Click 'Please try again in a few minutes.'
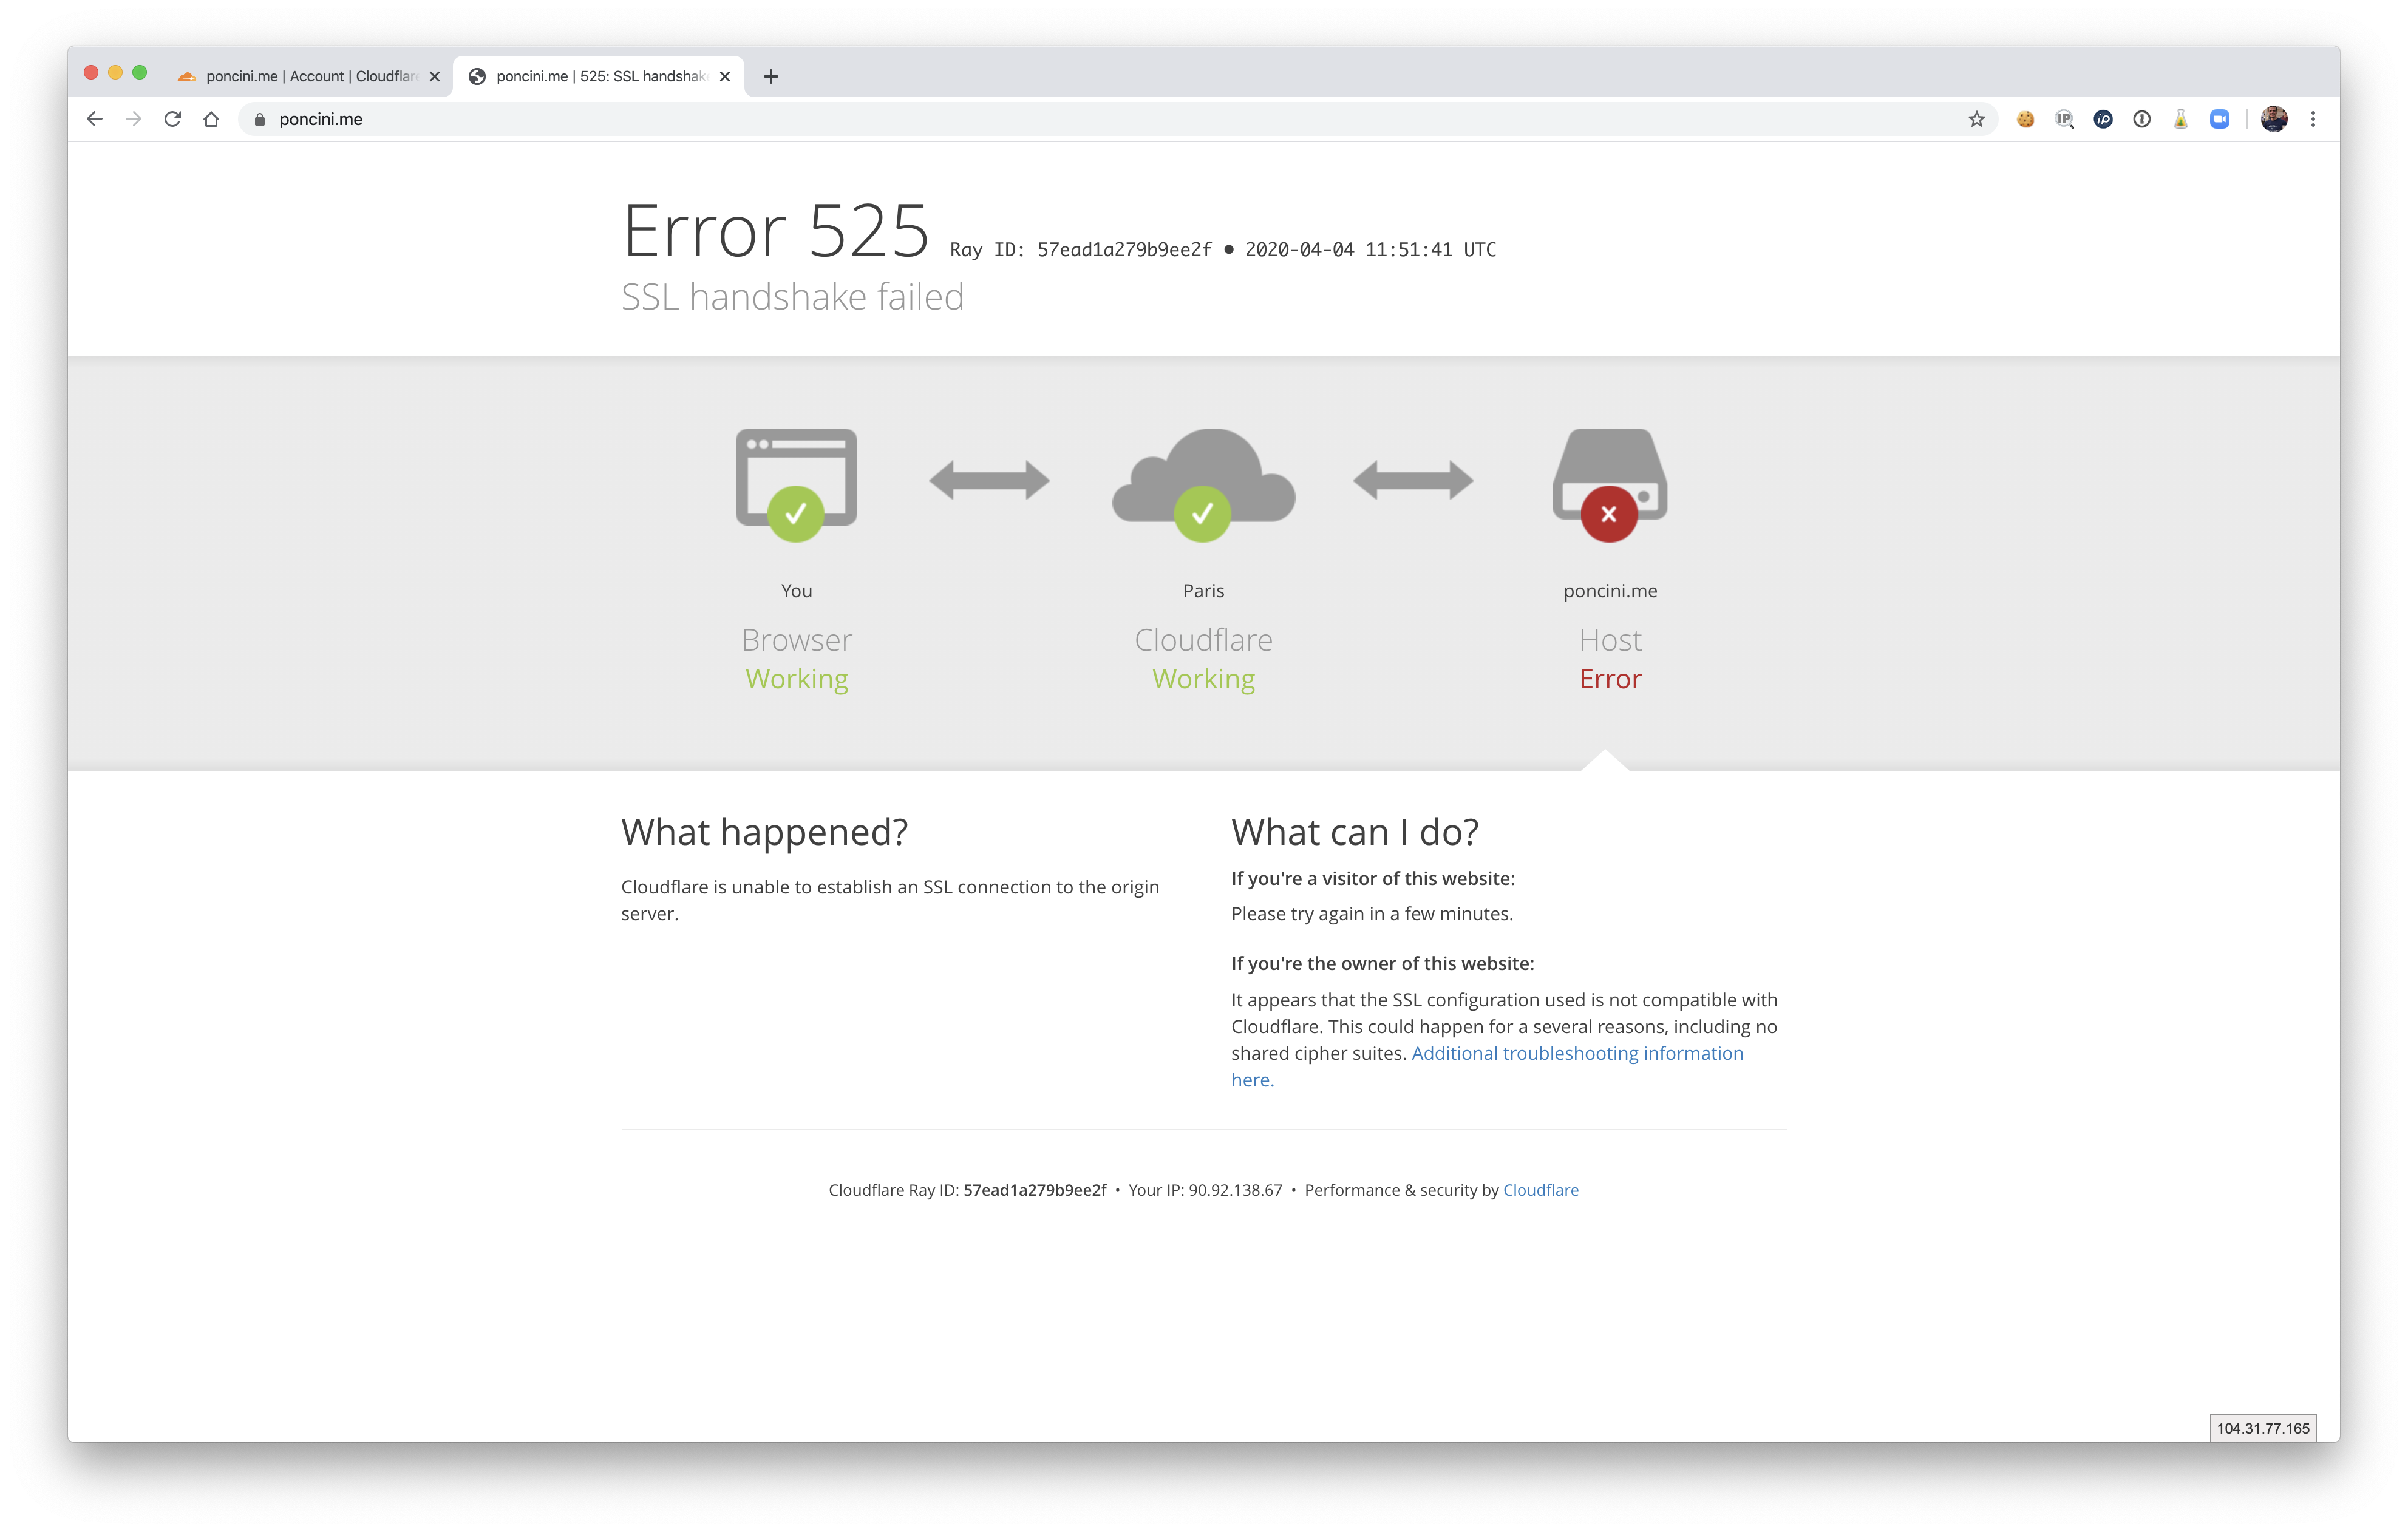 point(1372,914)
